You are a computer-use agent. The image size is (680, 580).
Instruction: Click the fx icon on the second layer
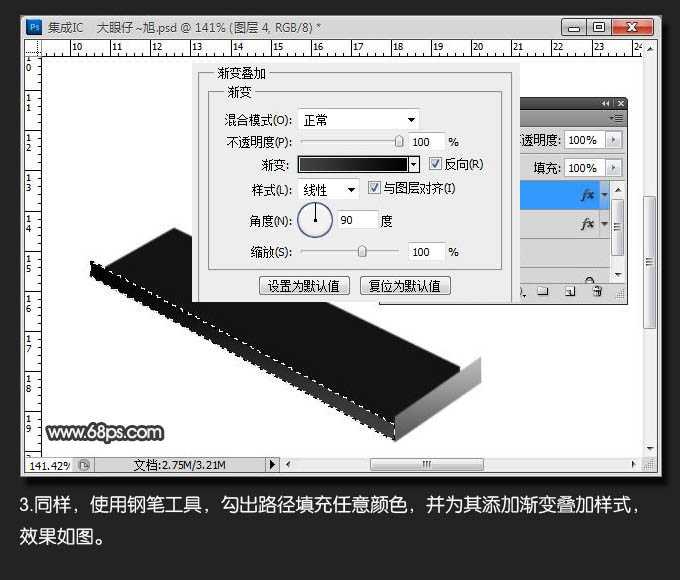pyautogui.click(x=587, y=224)
